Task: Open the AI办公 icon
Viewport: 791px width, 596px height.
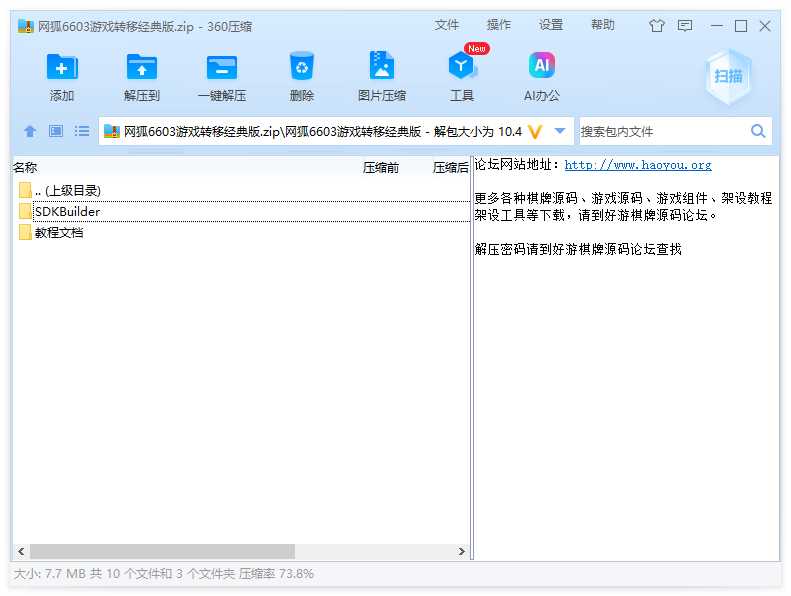Action: 542,65
